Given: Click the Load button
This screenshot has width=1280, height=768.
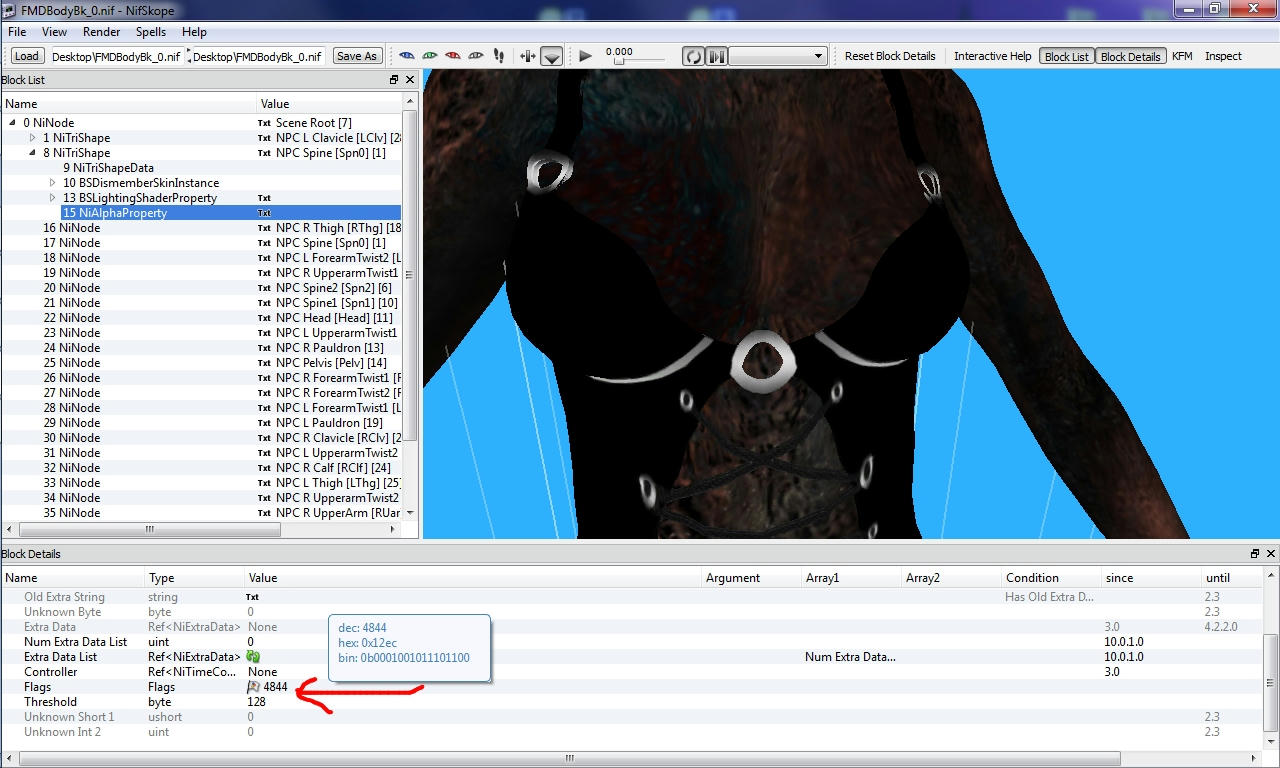Looking at the screenshot, I should pos(27,56).
